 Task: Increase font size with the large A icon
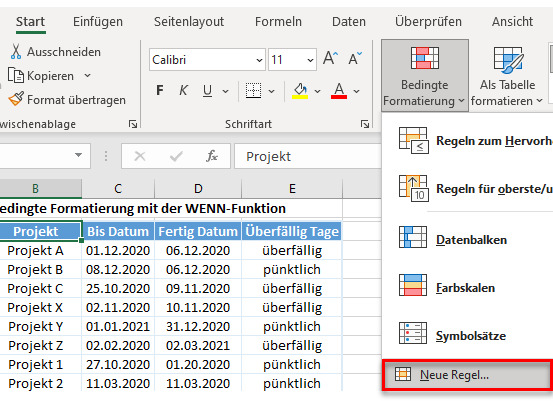coord(330,59)
